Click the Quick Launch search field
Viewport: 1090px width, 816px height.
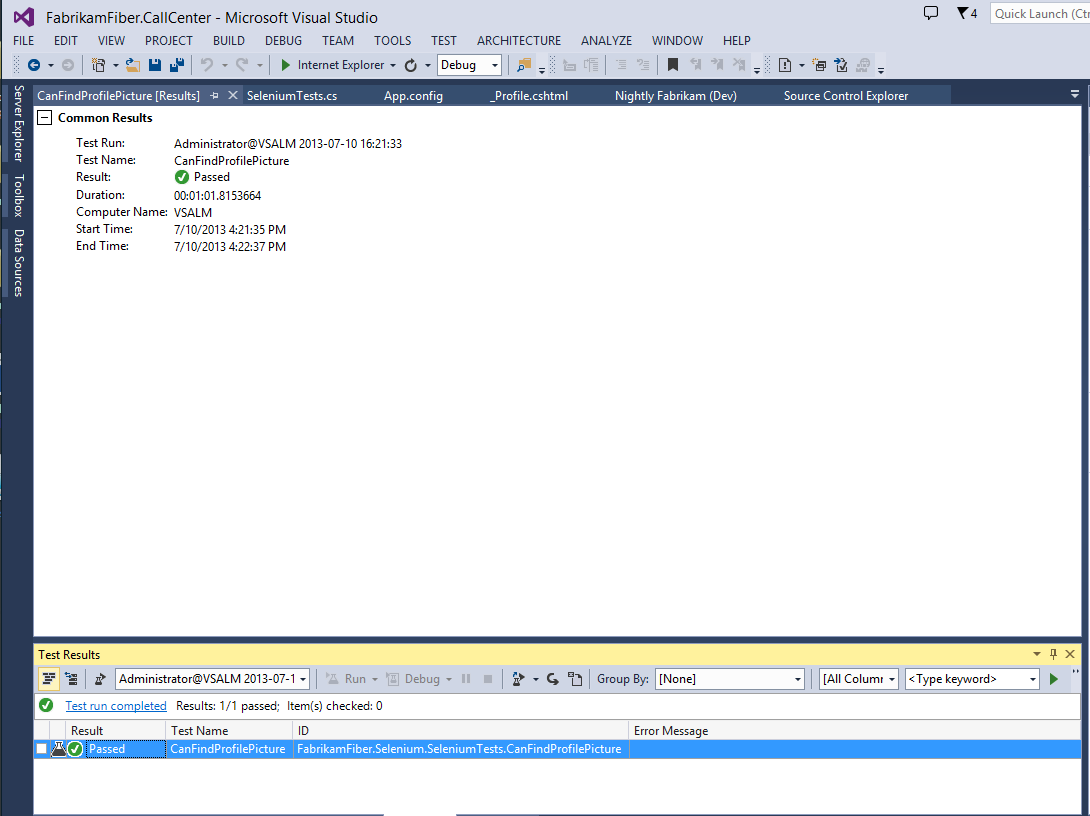pyautogui.click(x=1040, y=13)
